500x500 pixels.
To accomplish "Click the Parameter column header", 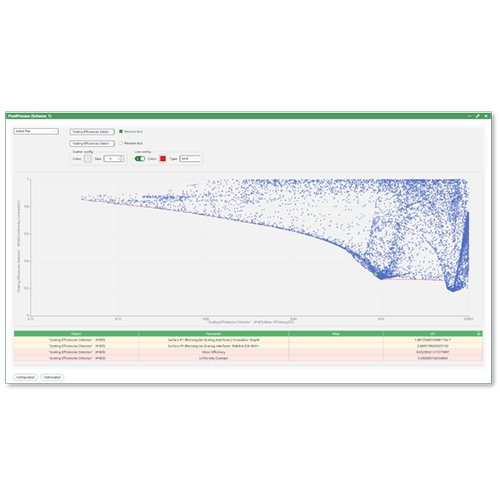I will click(214, 333).
